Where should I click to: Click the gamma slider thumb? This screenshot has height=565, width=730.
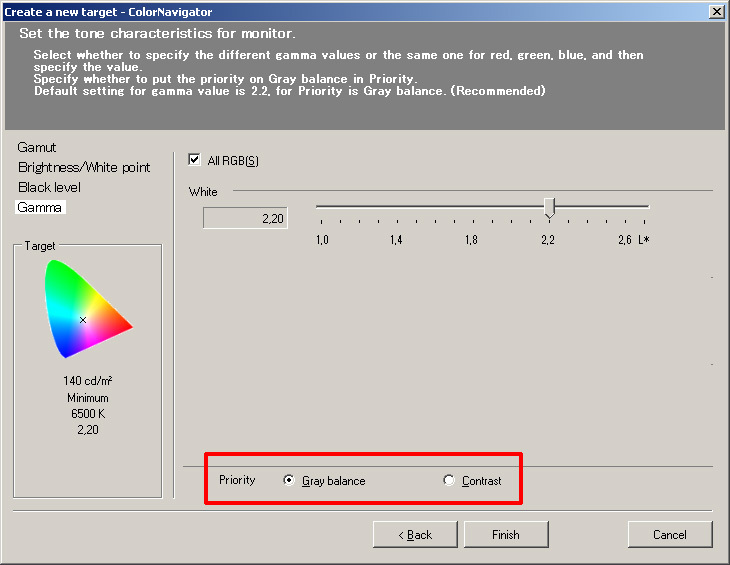coord(549,208)
